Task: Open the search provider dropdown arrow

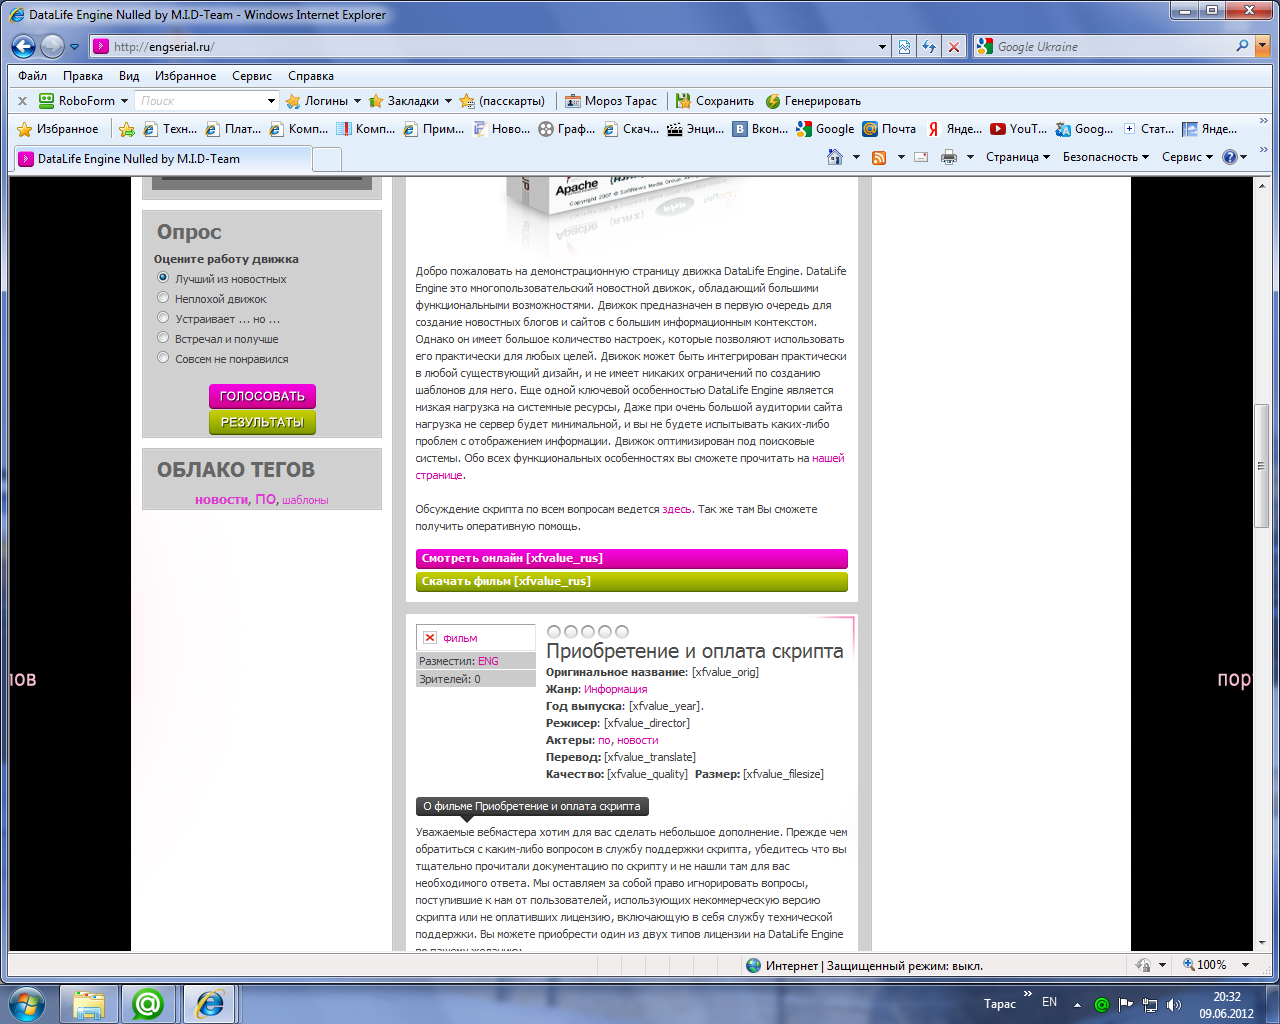Action: click(1262, 46)
